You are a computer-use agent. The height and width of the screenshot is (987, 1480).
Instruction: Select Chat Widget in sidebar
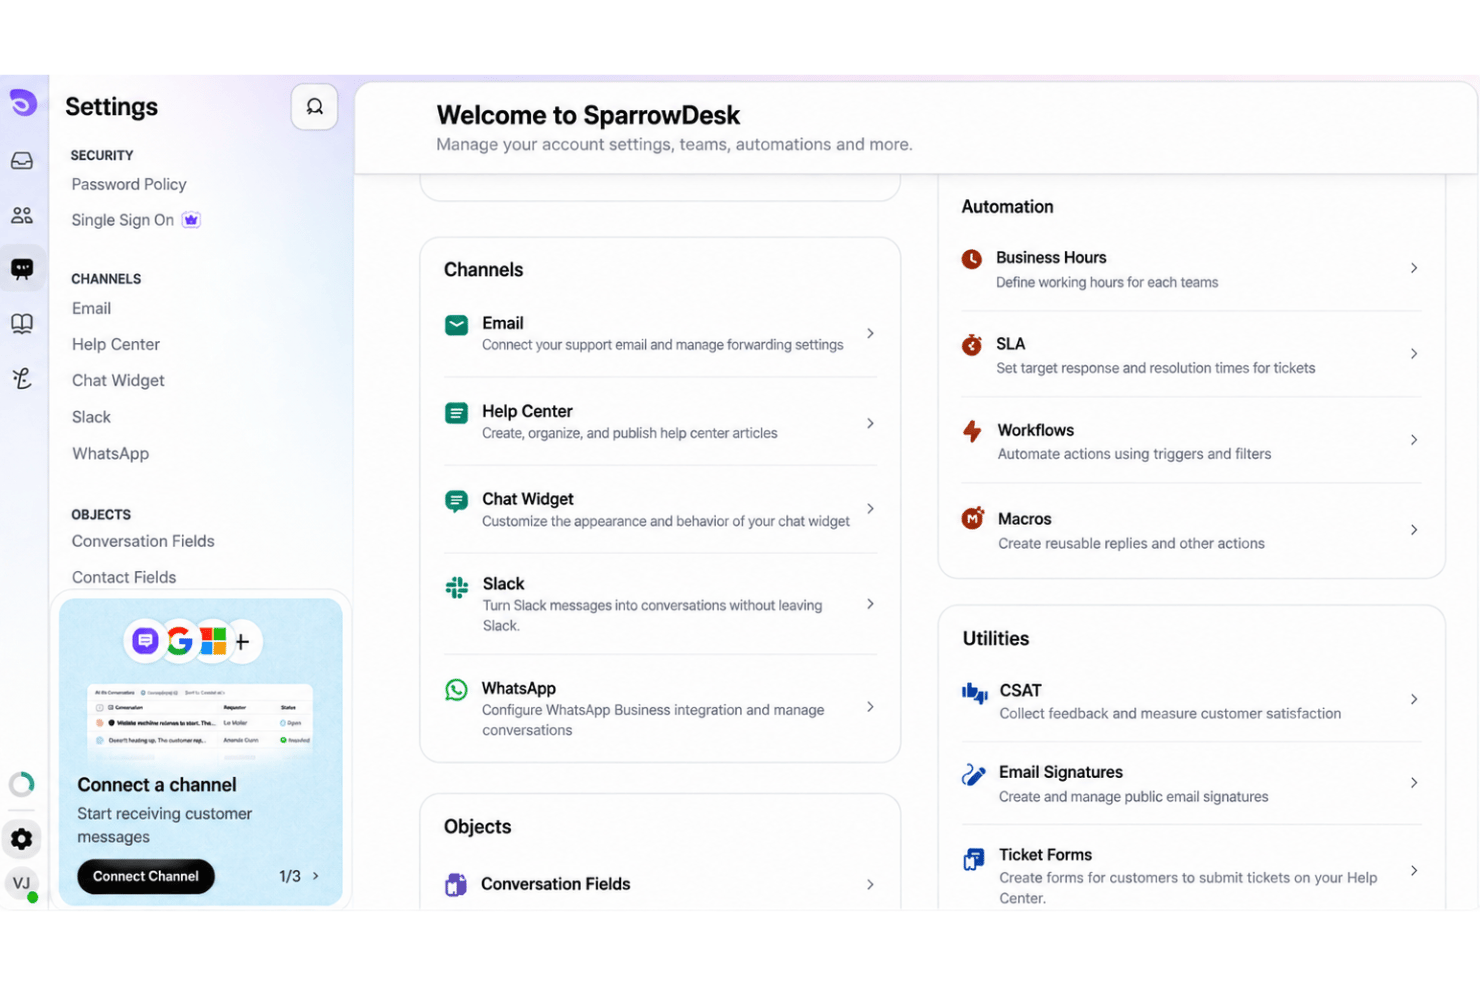(x=118, y=380)
